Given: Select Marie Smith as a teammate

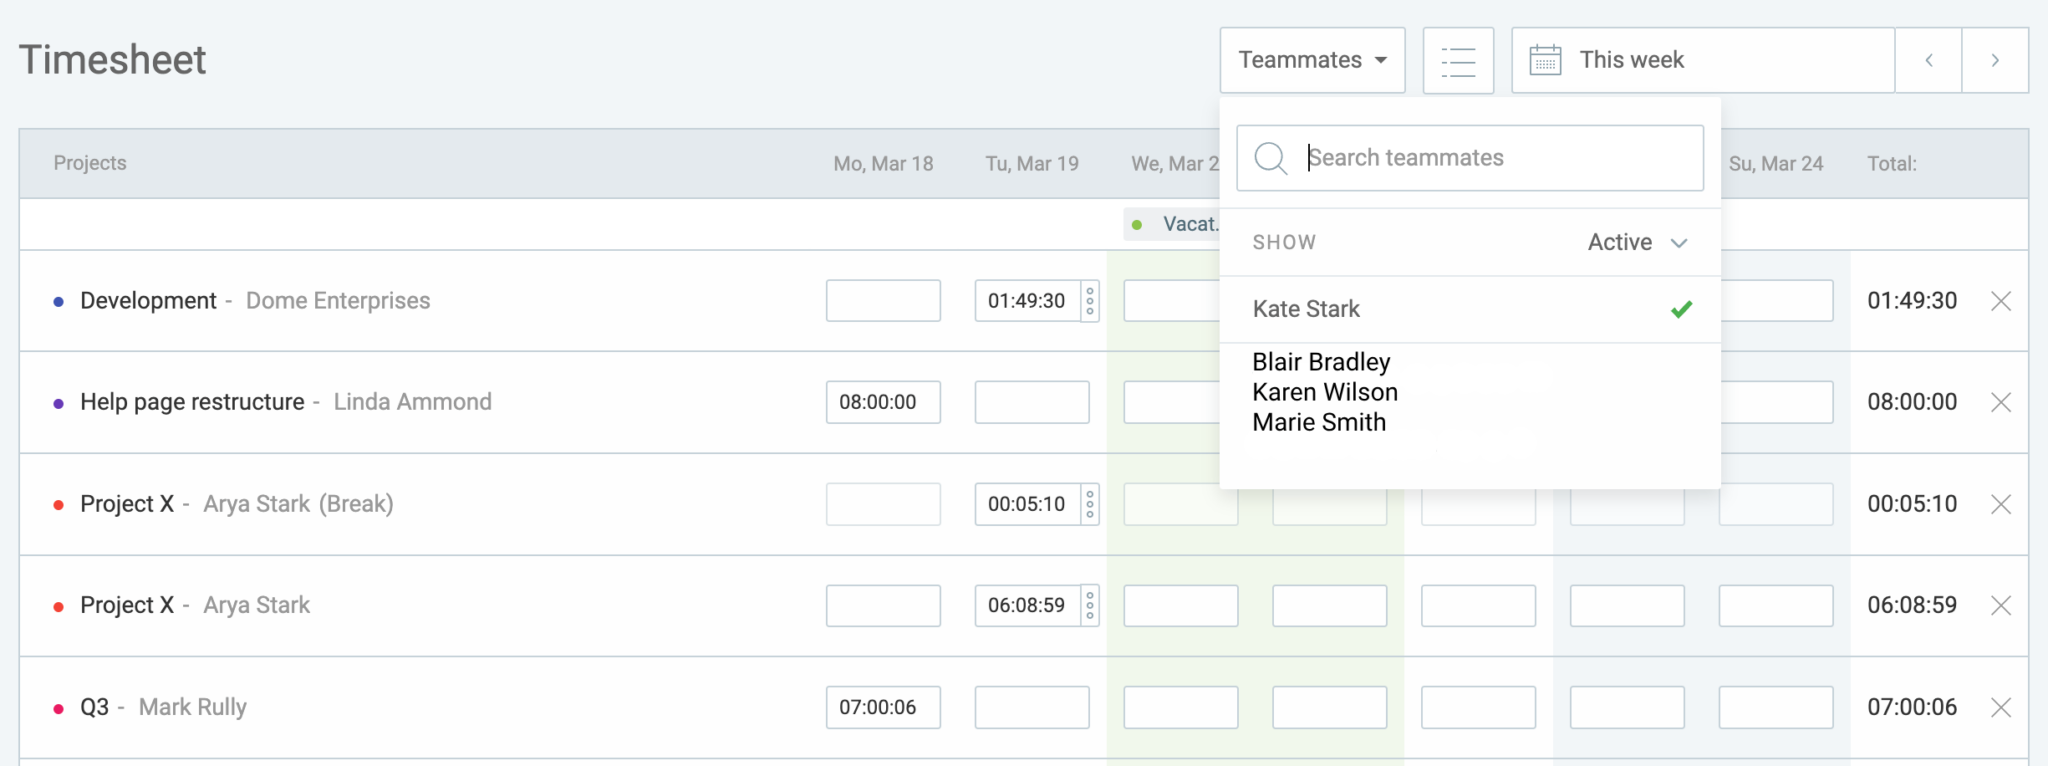Looking at the screenshot, I should [x=1318, y=422].
